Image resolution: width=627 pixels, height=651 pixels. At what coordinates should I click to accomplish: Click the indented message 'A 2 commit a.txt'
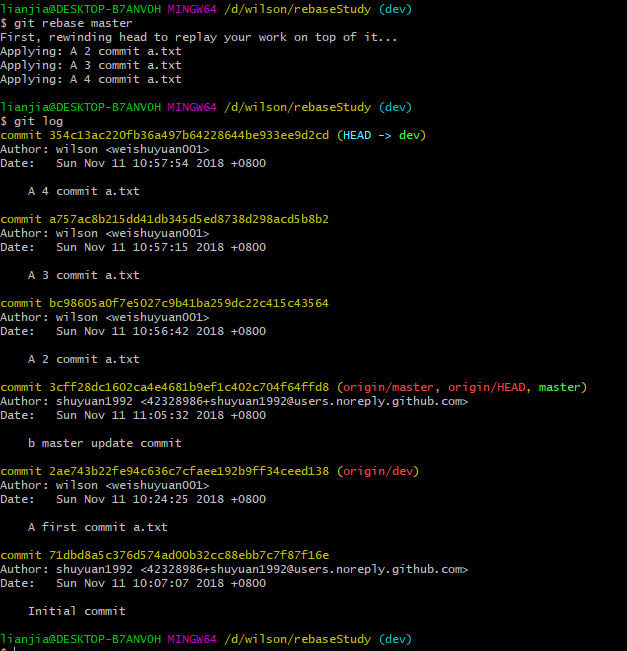(x=84, y=359)
